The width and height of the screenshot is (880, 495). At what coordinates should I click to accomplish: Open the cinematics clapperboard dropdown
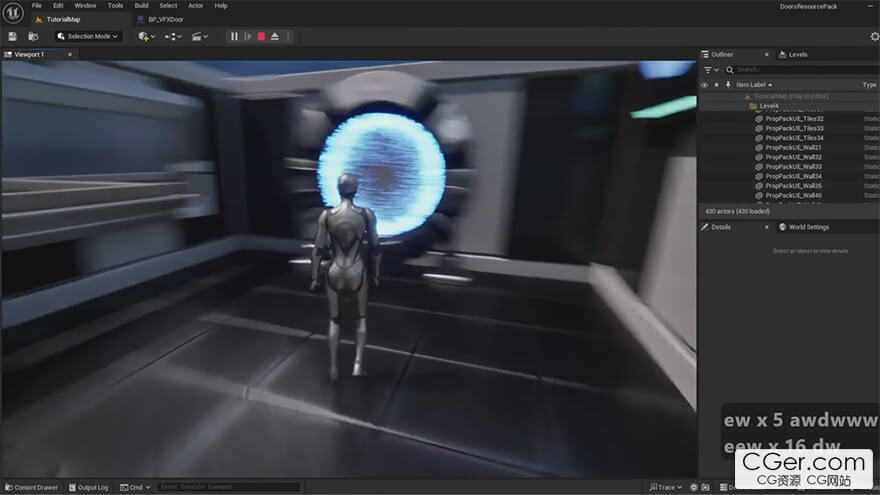click(x=200, y=36)
